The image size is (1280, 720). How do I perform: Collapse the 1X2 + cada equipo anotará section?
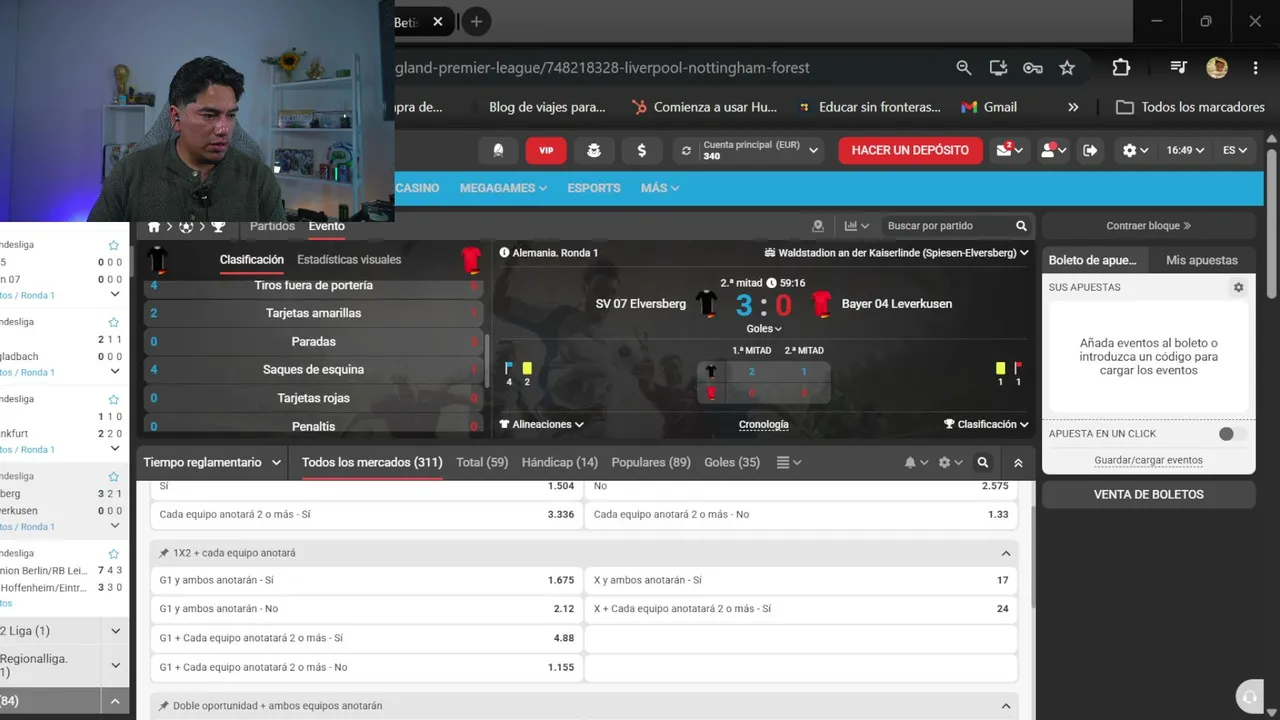(1006, 553)
